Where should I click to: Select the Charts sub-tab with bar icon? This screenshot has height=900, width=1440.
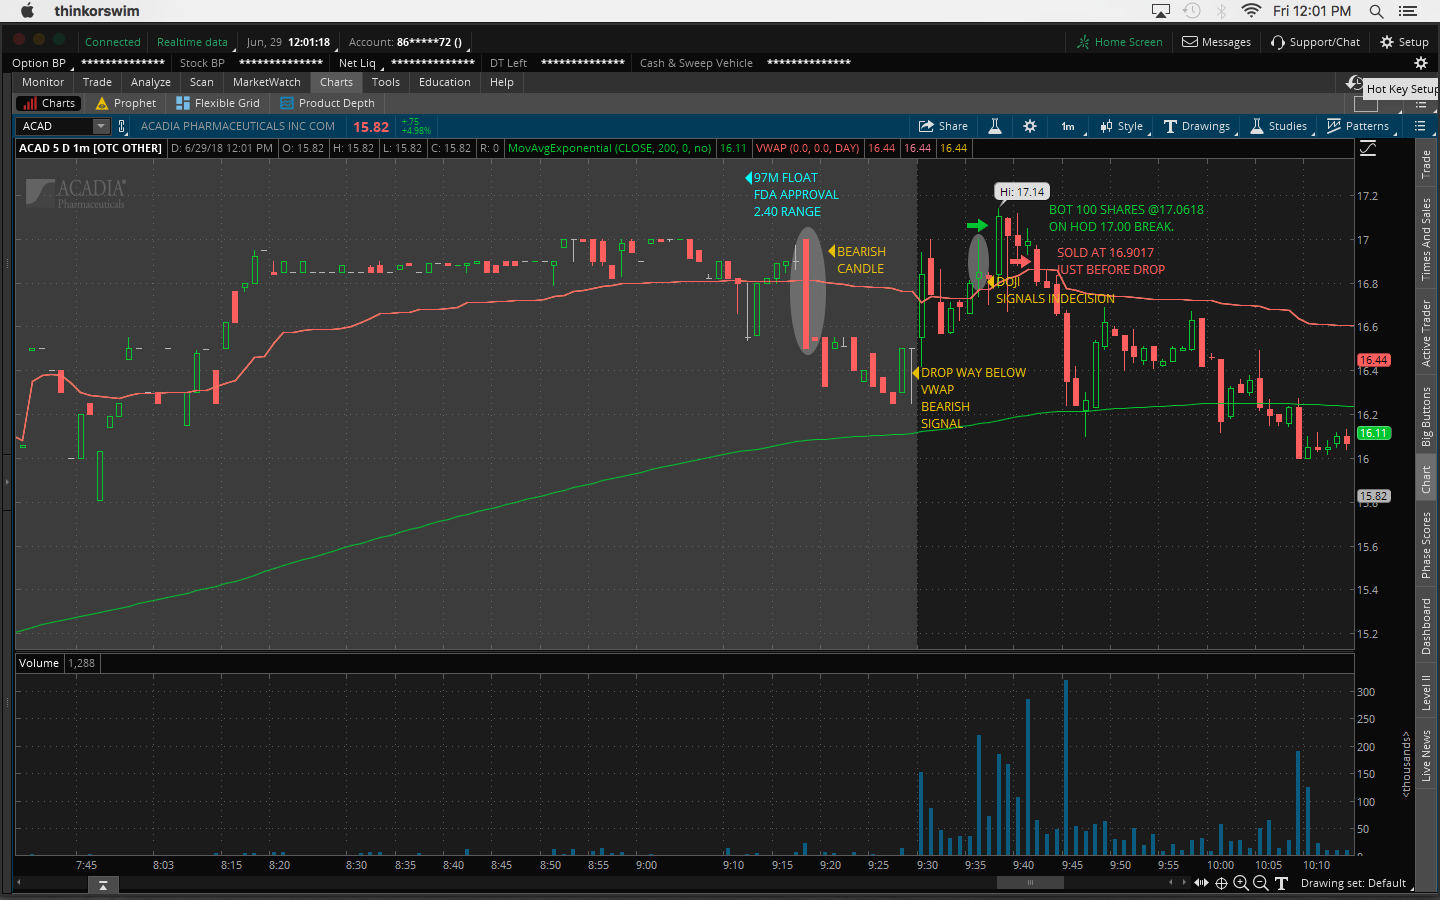50,103
